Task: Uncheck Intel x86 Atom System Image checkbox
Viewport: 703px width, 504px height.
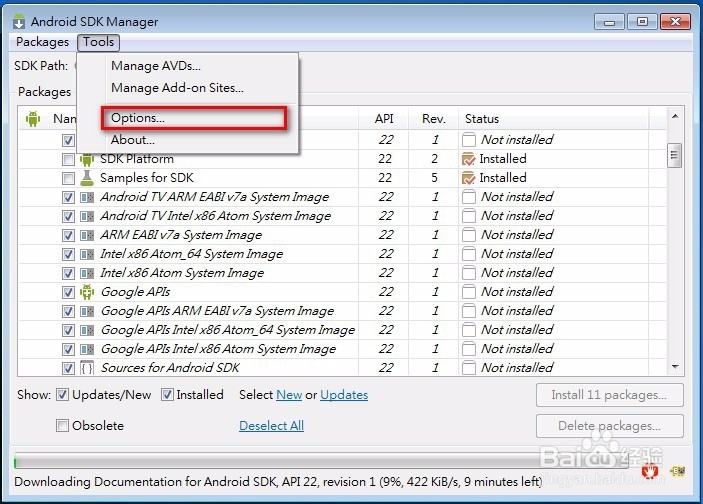Action: 68,274
